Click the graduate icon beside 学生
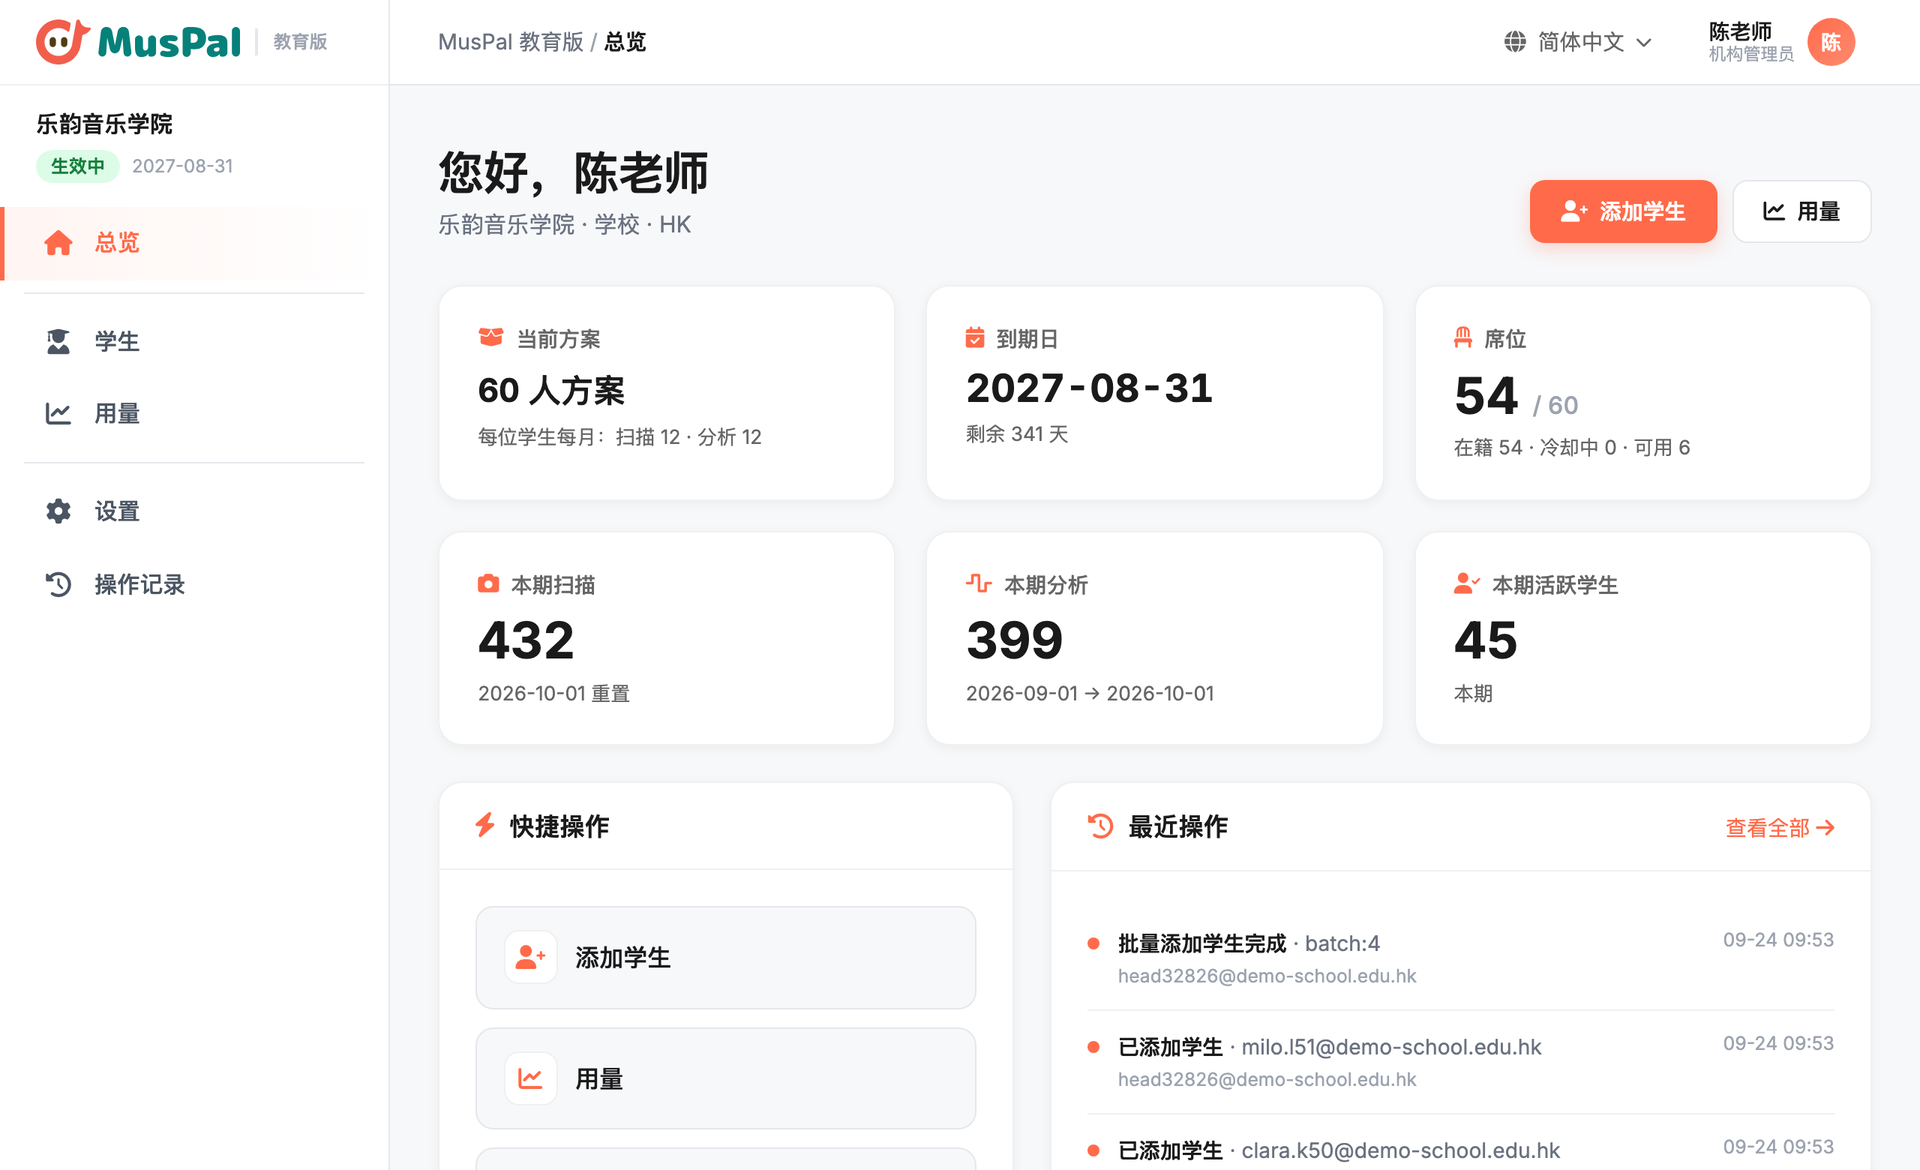The width and height of the screenshot is (1920, 1170). [59, 341]
